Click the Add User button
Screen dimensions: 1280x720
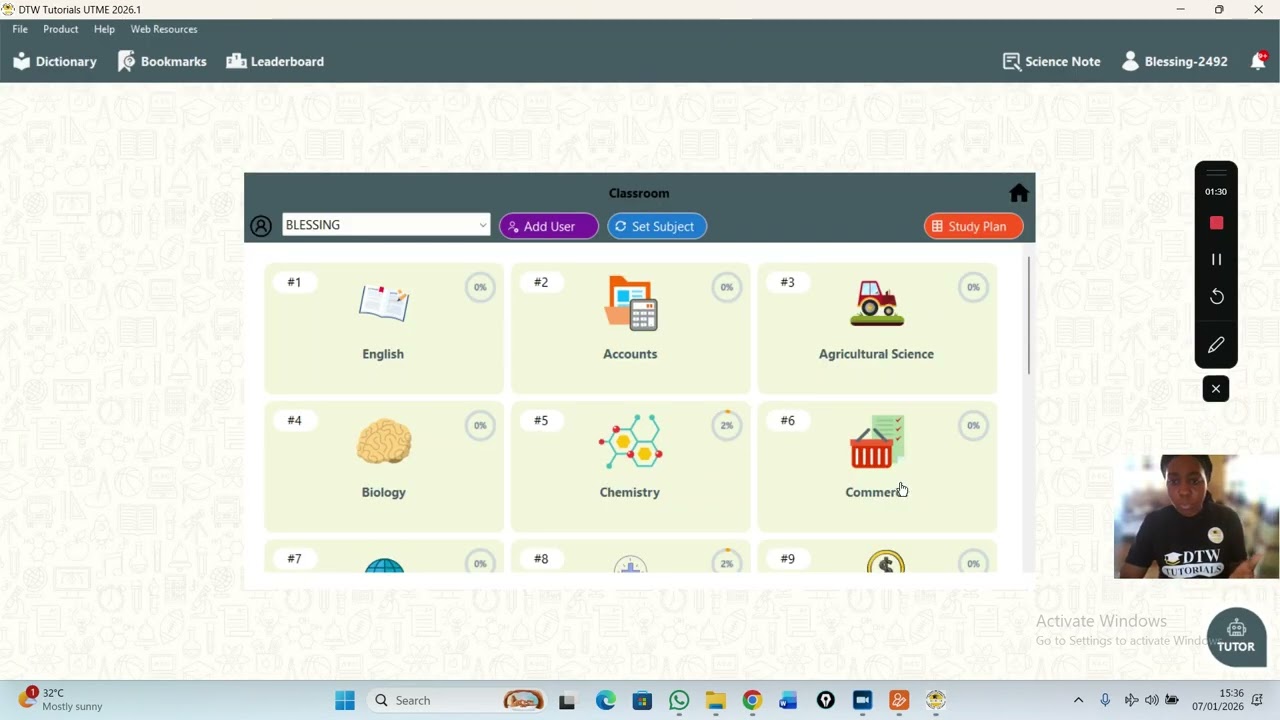pos(549,226)
